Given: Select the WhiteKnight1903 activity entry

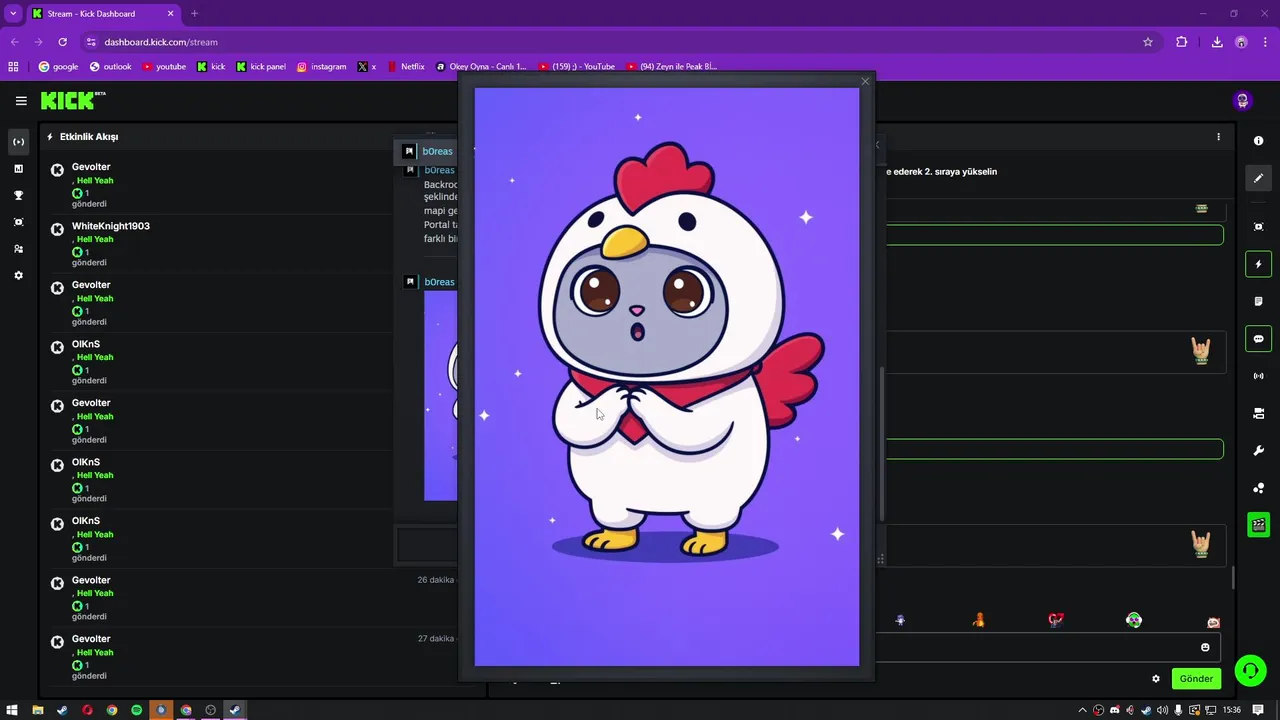Looking at the screenshot, I should 220,244.
